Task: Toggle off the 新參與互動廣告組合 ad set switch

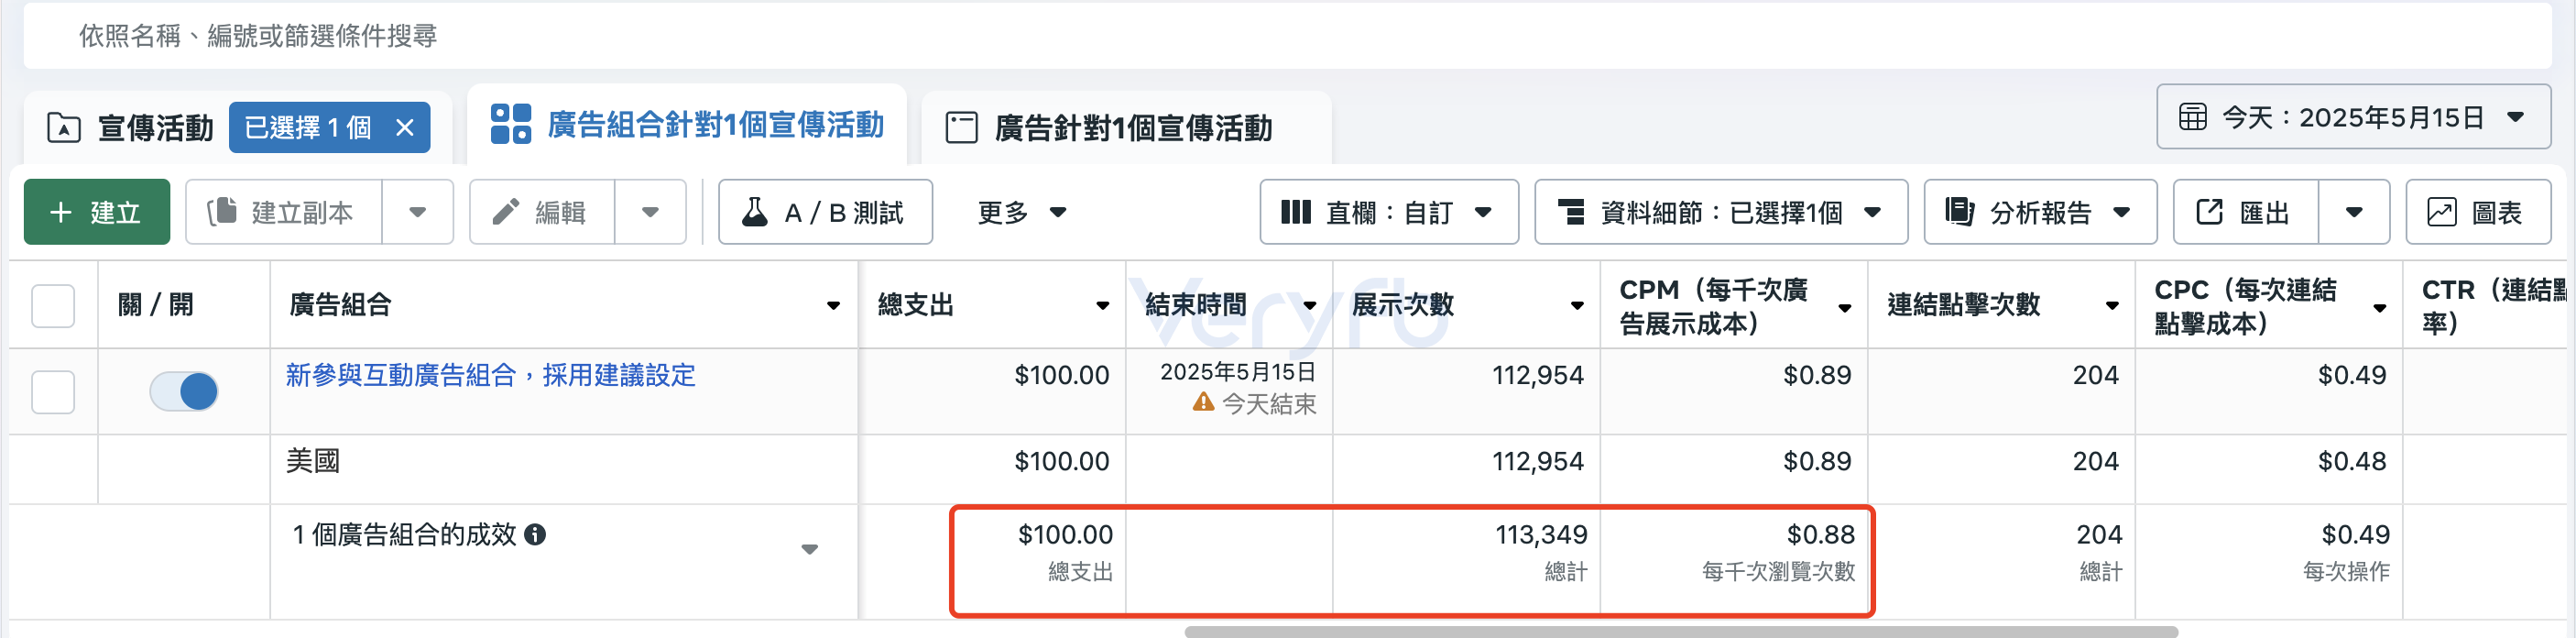Action: tap(184, 391)
